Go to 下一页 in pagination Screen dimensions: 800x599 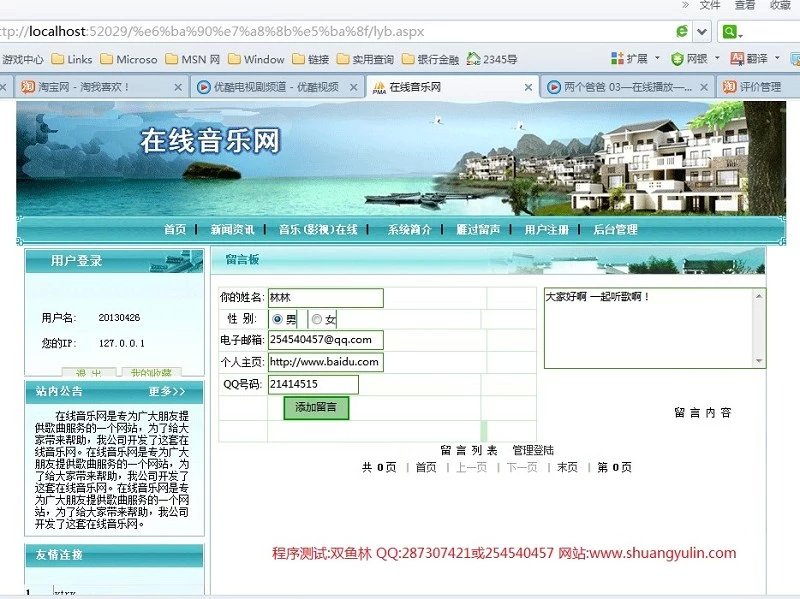pyautogui.click(x=522, y=467)
